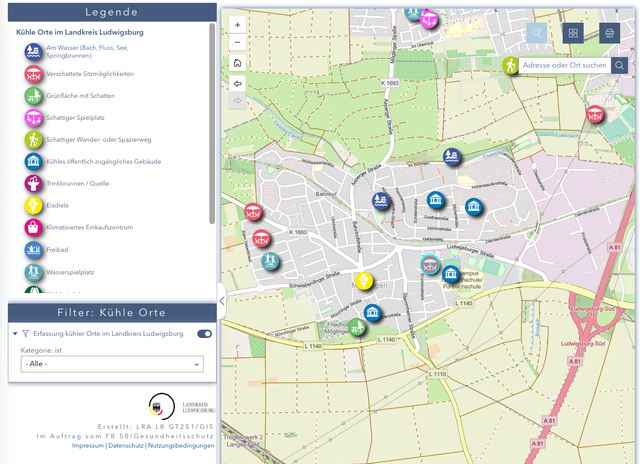Viewport: 640px width, 464px height.
Task: Zoom out with the minus button
Action: (238, 42)
